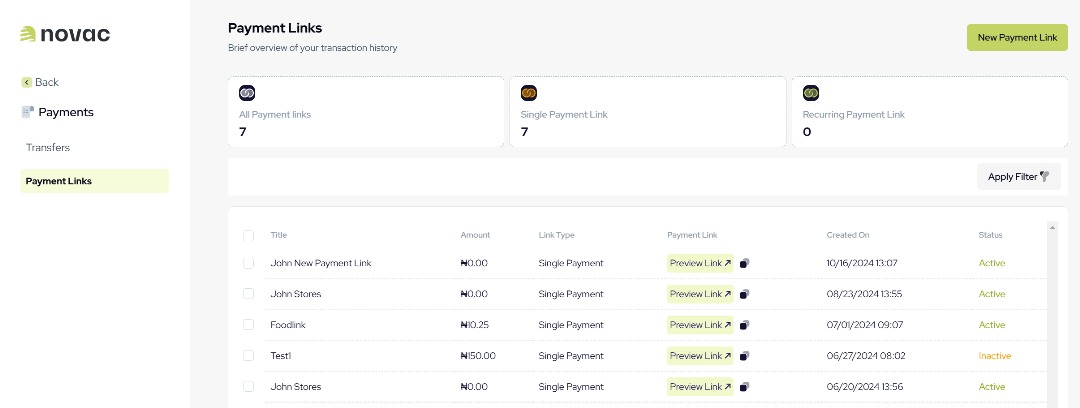Click the Back chevron icon
This screenshot has width=1080, height=408.
pos(27,82)
